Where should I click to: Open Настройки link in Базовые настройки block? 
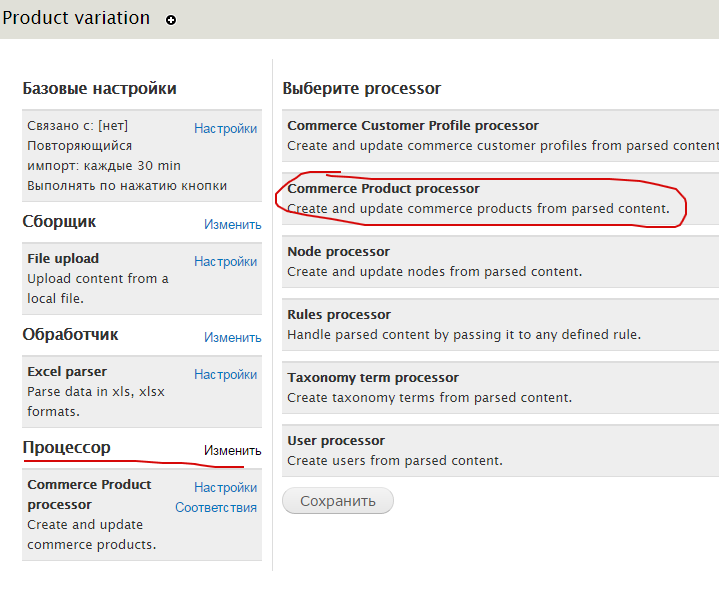click(225, 128)
